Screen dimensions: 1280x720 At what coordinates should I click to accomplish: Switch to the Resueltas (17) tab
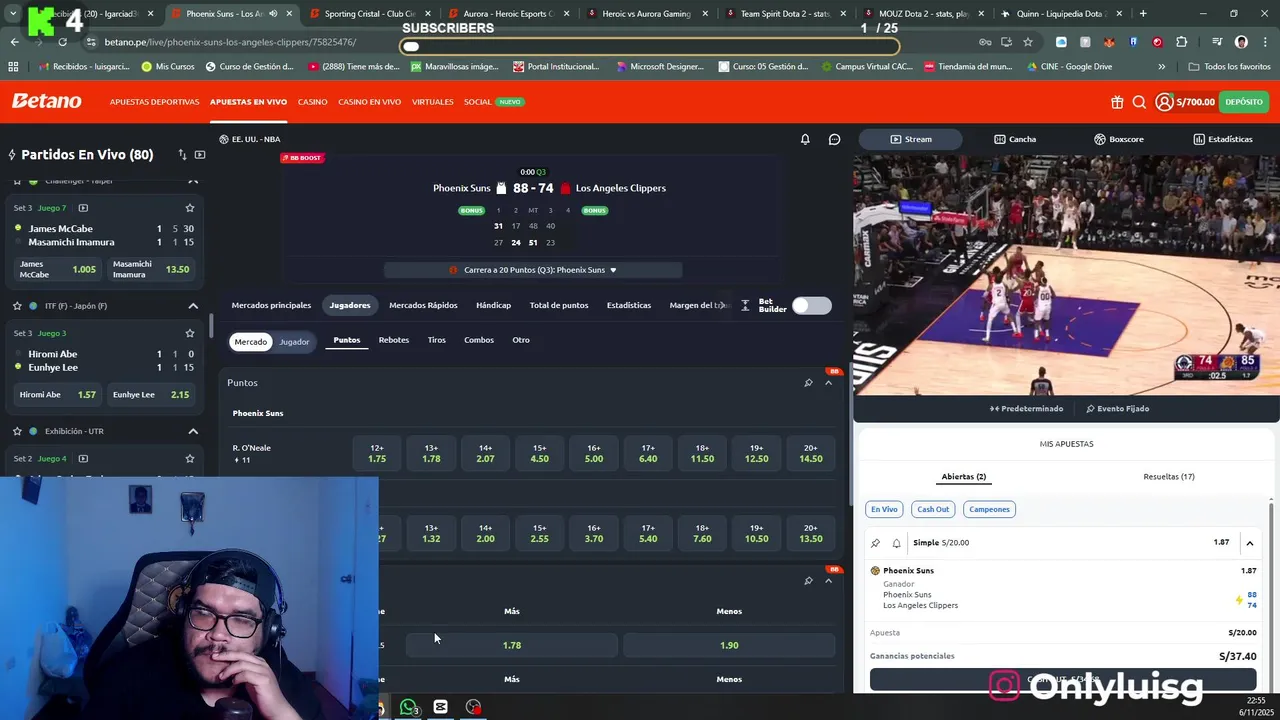tap(1169, 477)
